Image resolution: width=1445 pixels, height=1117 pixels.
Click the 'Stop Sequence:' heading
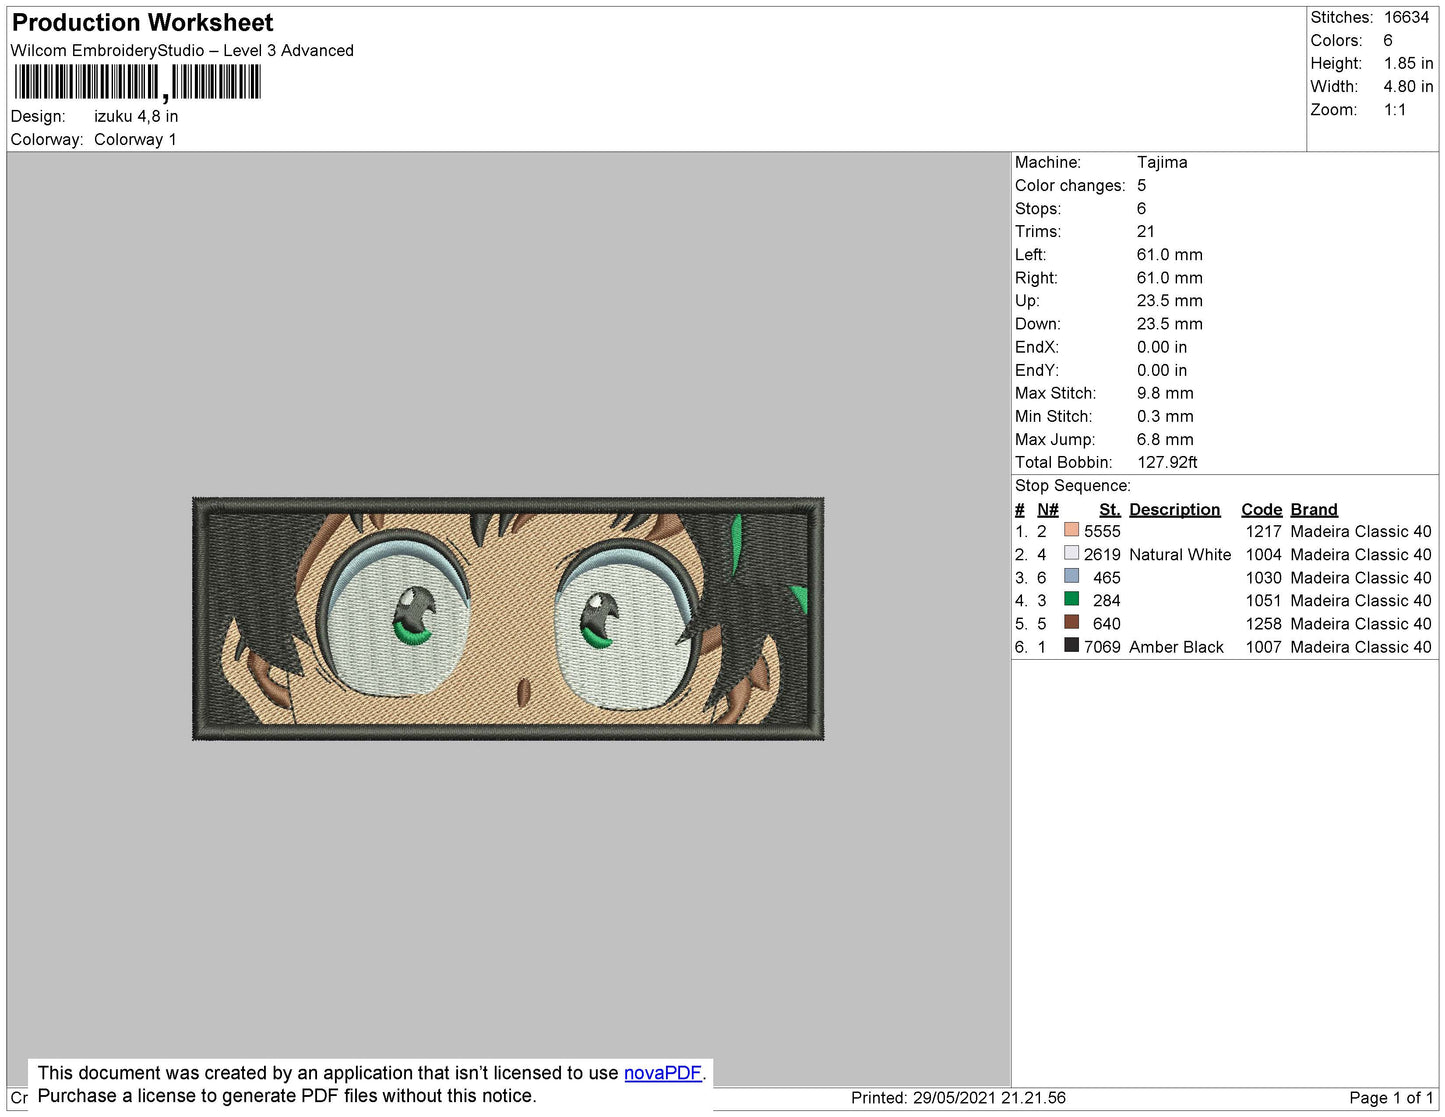(x=1073, y=485)
